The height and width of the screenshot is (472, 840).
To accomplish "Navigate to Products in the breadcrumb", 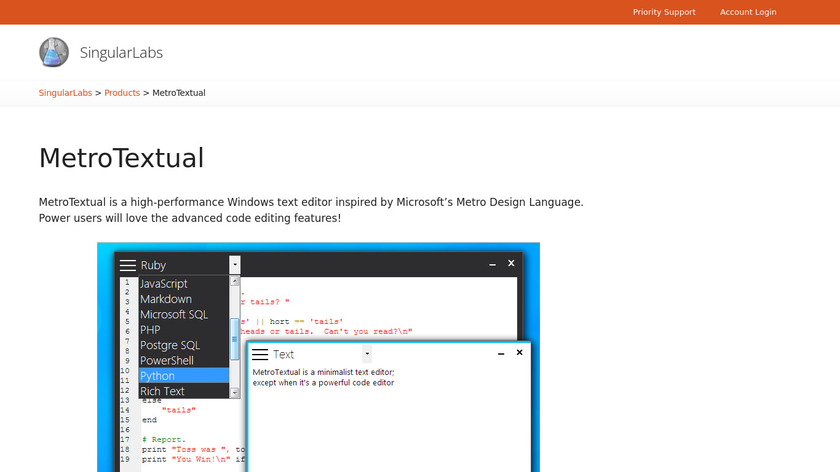I will click(122, 93).
